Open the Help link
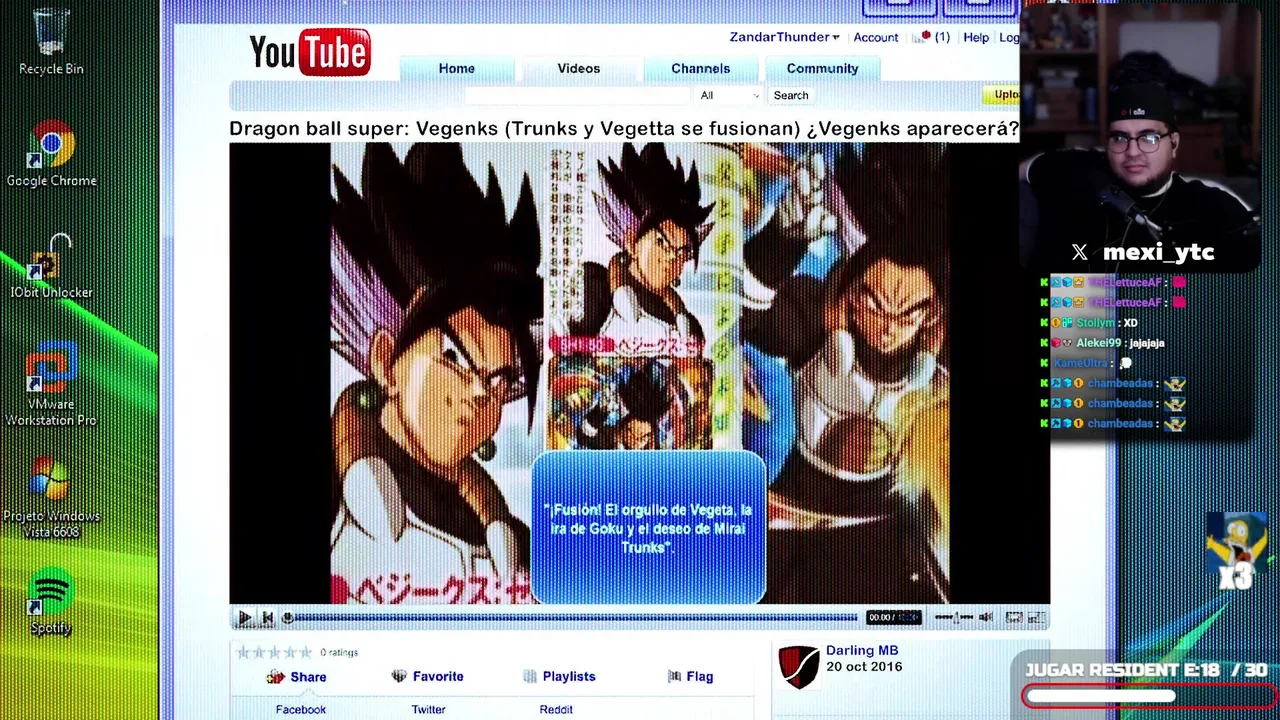 pos(976,38)
